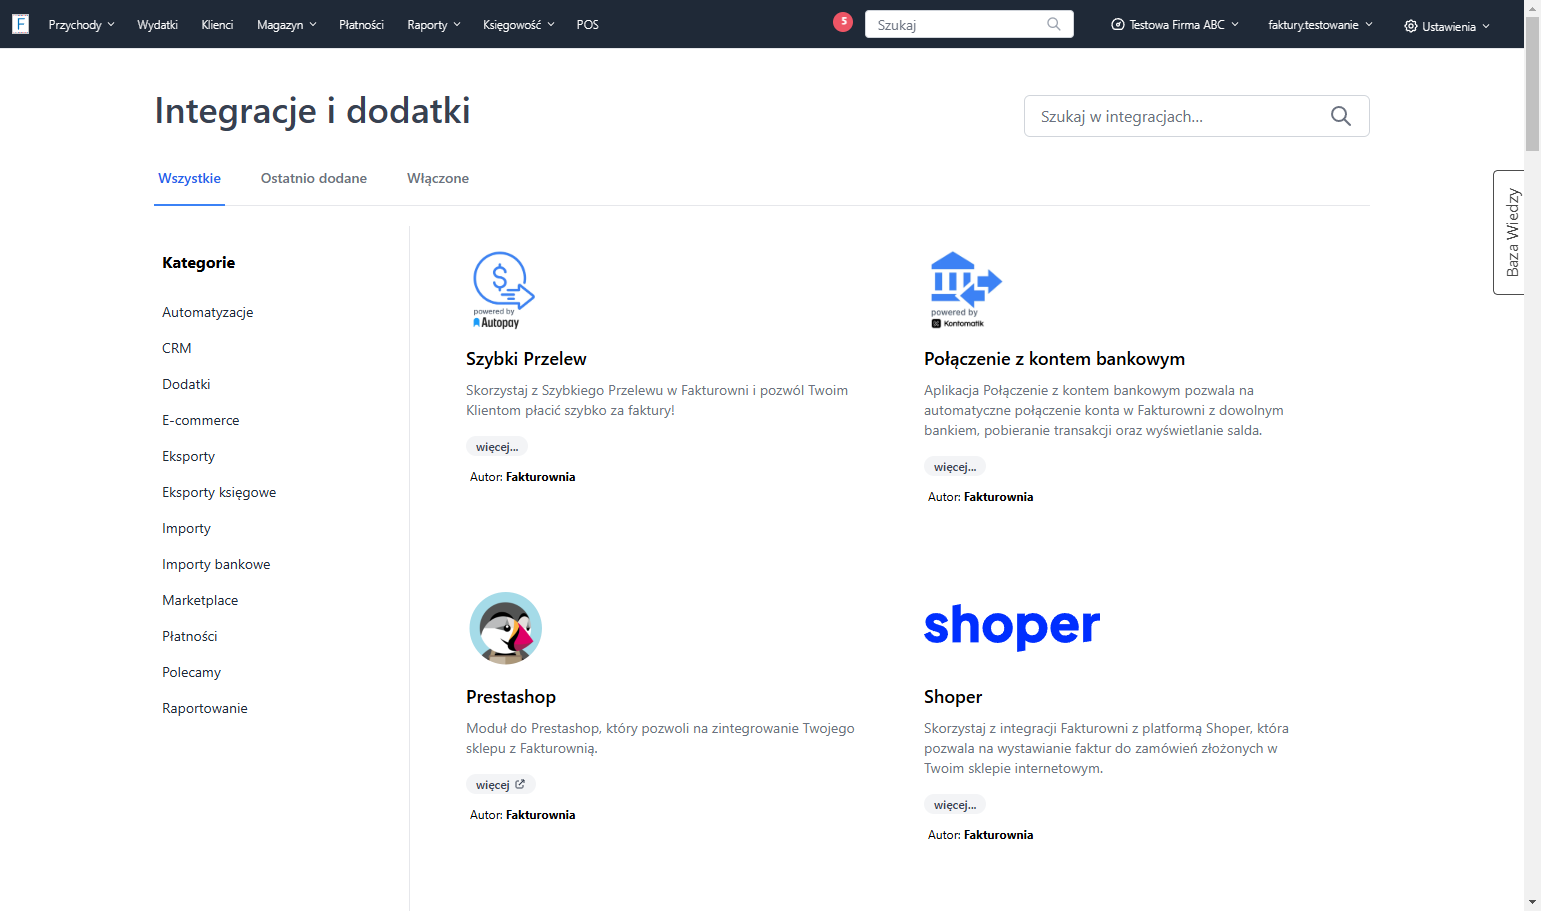Open the Prestashop title link
This screenshot has height=911, width=1541.
point(511,697)
